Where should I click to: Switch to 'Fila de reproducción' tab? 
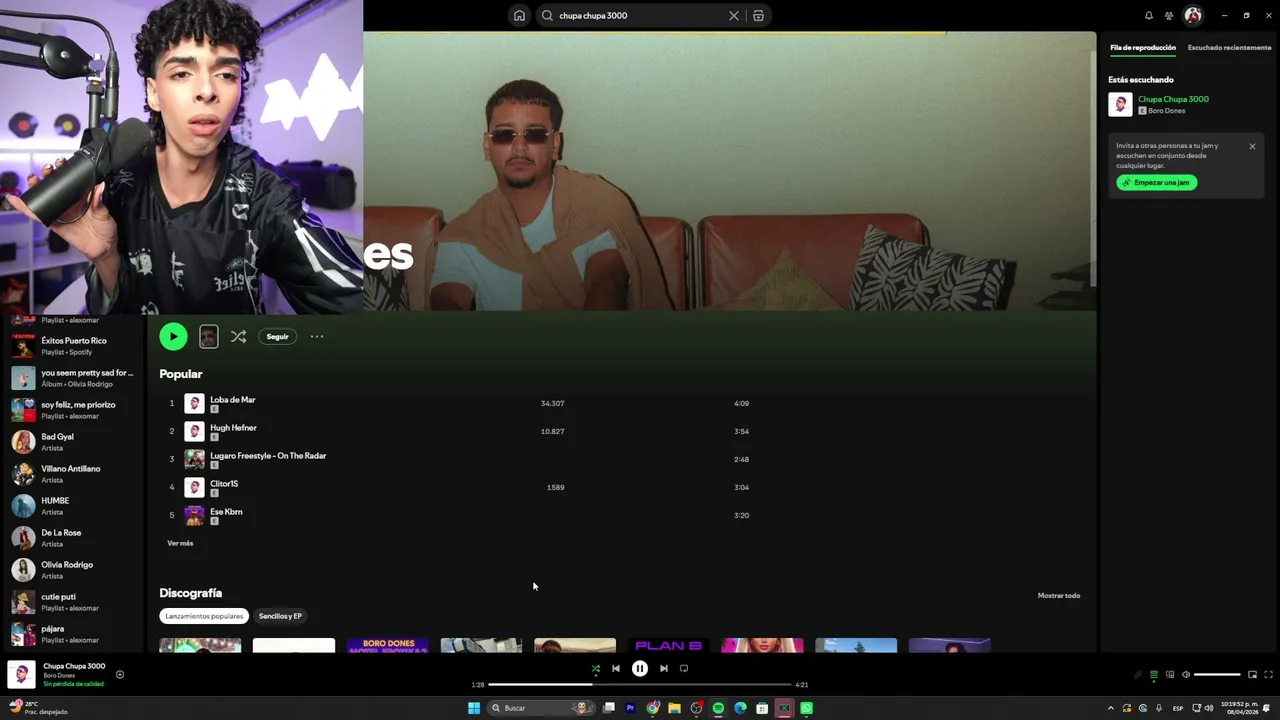click(1143, 48)
